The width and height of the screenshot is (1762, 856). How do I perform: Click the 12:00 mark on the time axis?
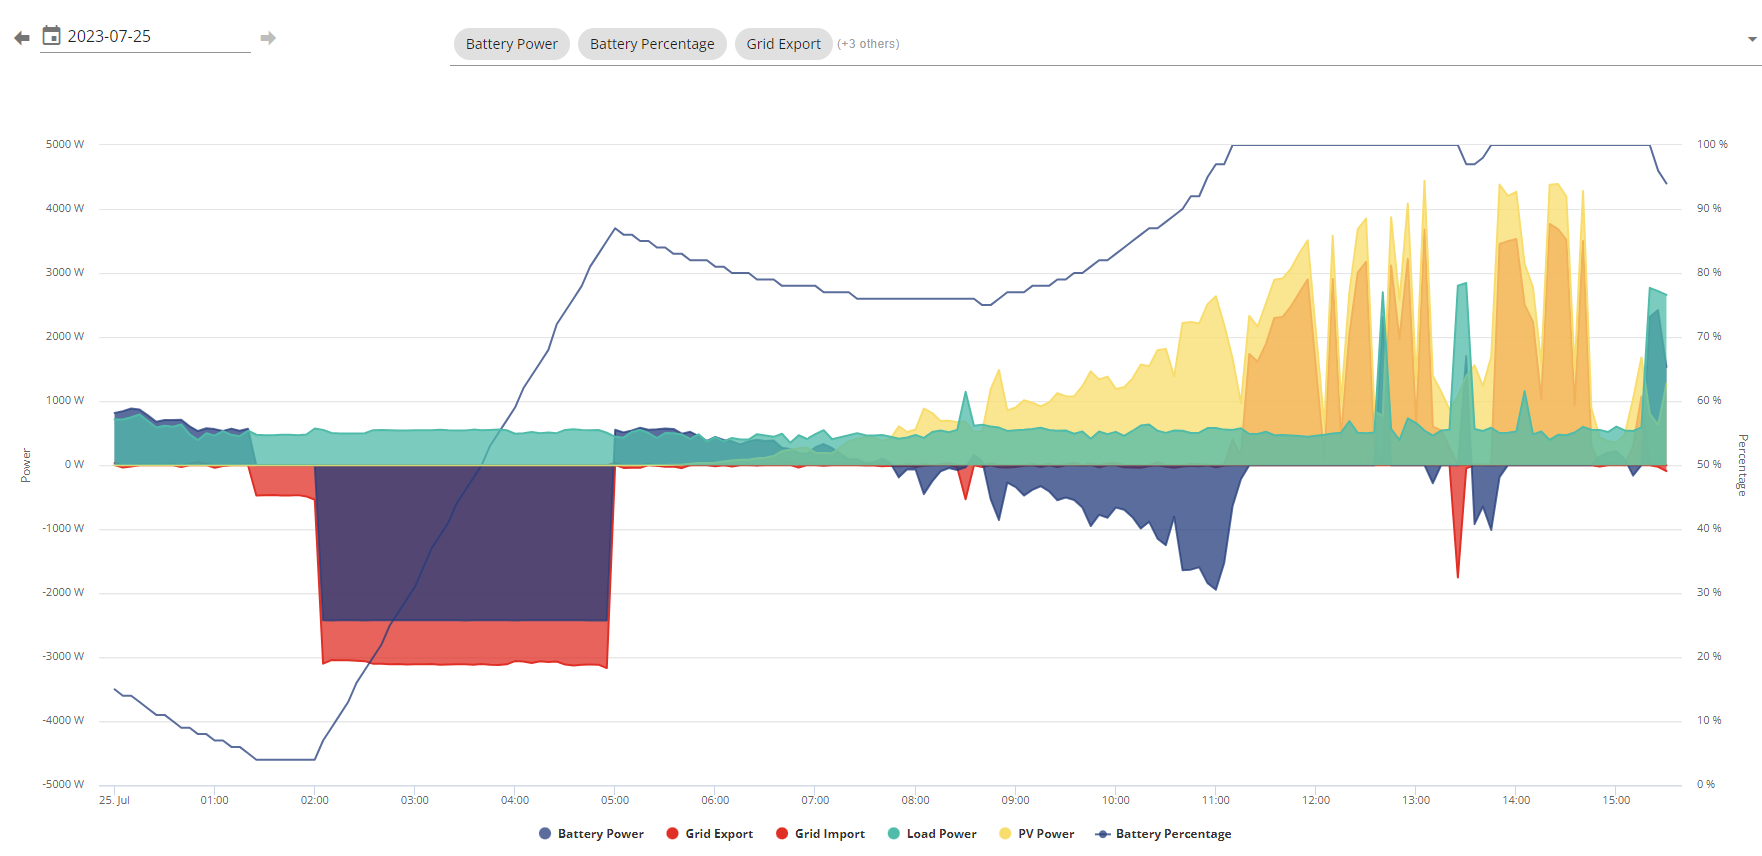point(1316,800)
